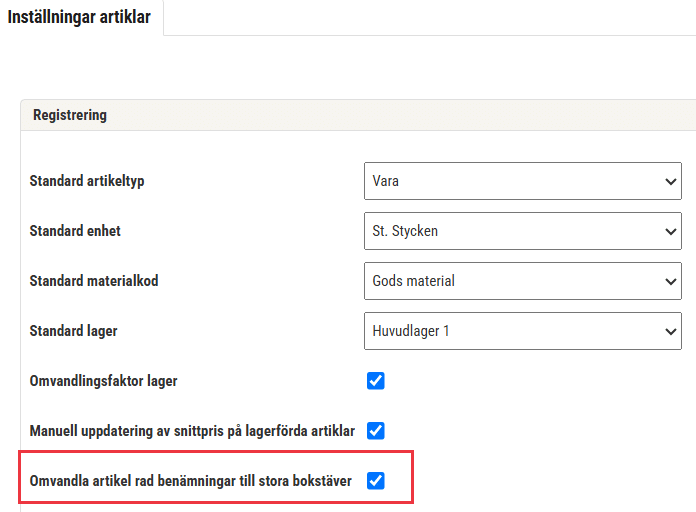Viewport: 696px width, 512px height.
Task: Open the Huvudlager 1 warehouse dropdown
Action: coord(523,331)
